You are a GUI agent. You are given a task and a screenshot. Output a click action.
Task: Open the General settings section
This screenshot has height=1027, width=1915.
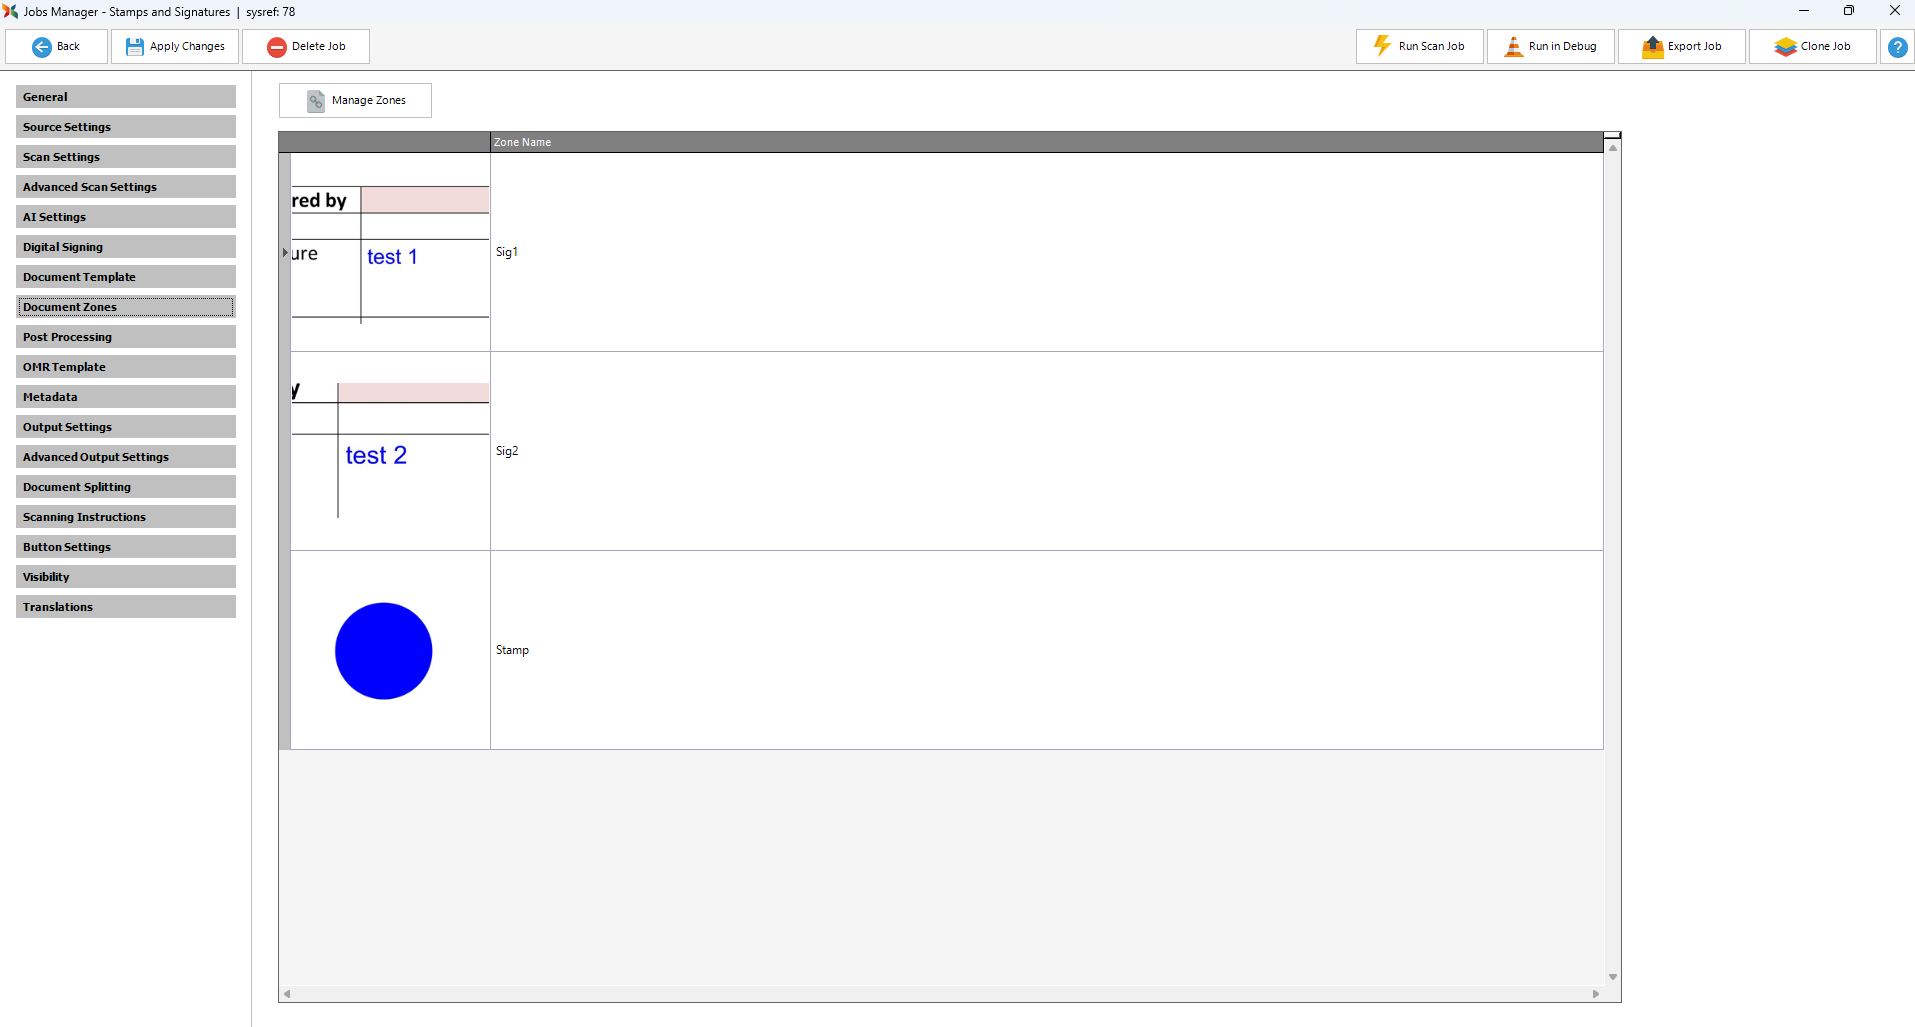coord(126,97)
